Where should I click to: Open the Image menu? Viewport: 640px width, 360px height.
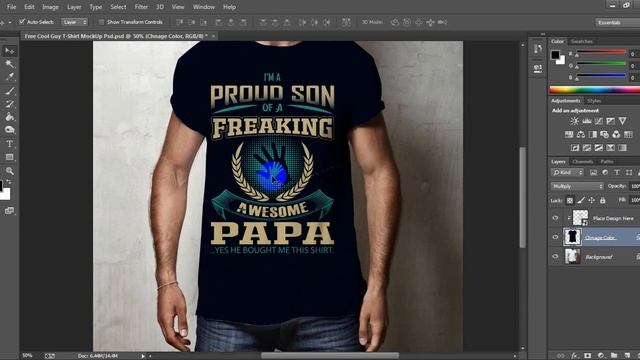[x=50, y=7]
